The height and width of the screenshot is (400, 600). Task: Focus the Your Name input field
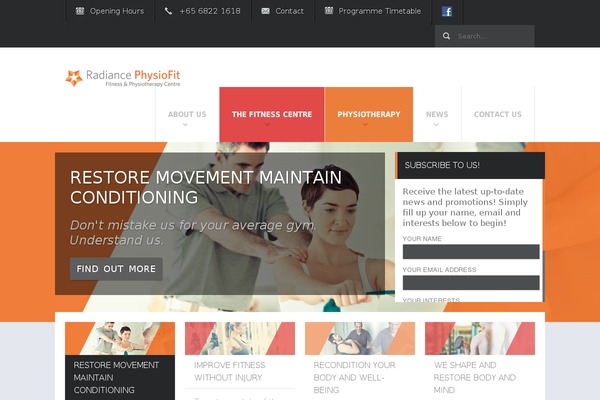(x=471, y=252)
